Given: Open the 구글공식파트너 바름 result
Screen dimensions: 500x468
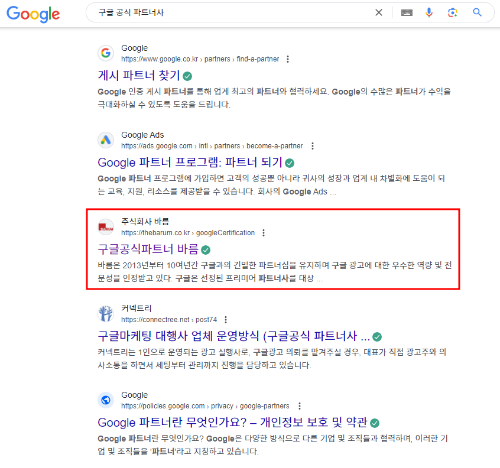Looking at the screenshot, I should (x=148, y=249).
